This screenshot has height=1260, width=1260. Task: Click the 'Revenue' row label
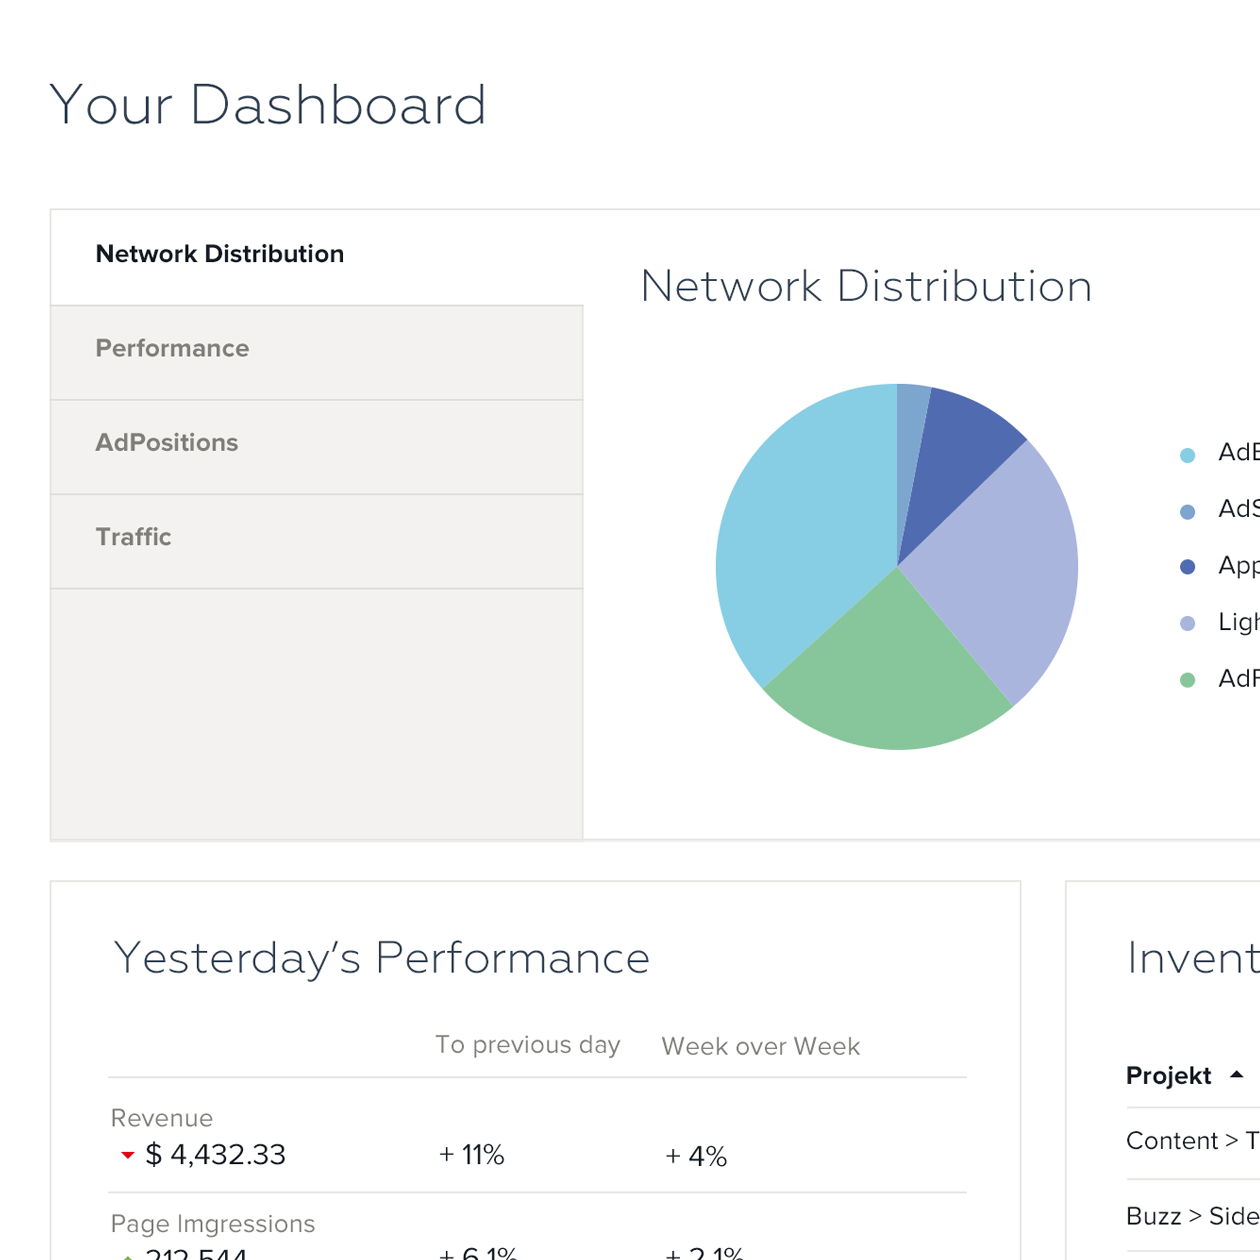click(x=161, y=1118)
